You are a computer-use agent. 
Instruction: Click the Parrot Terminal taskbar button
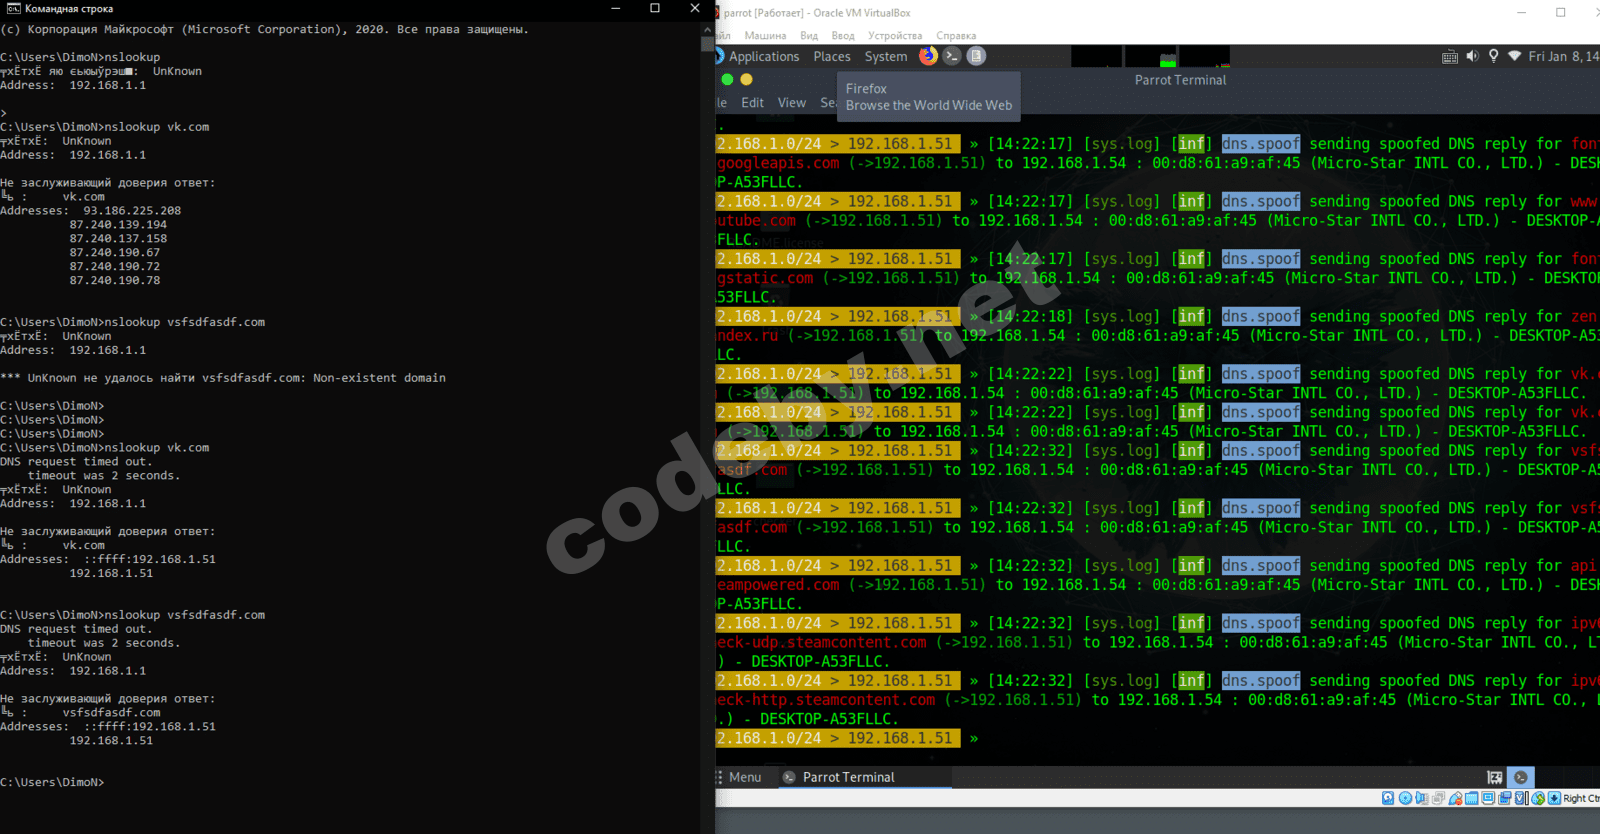tap(838, 777)
